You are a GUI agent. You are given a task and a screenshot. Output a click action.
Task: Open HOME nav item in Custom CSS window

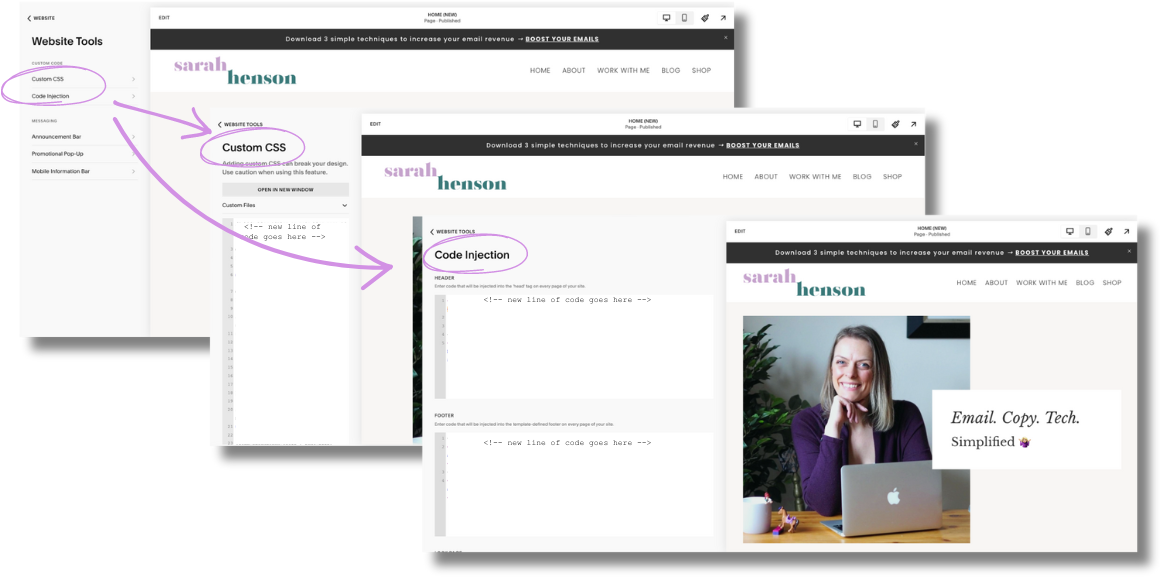tap(732, 177)
